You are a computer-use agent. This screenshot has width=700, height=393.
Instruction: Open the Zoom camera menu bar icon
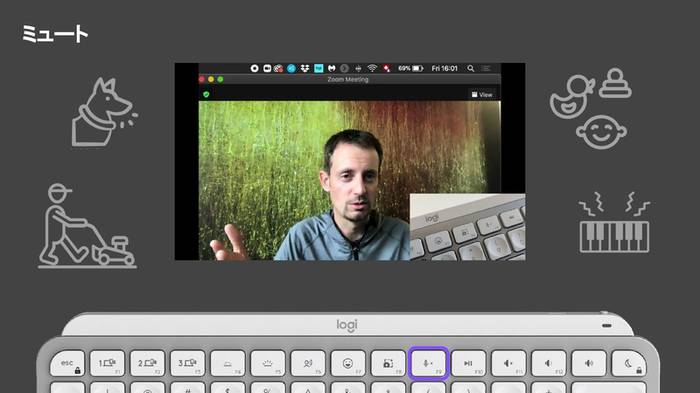click(267, 68)
